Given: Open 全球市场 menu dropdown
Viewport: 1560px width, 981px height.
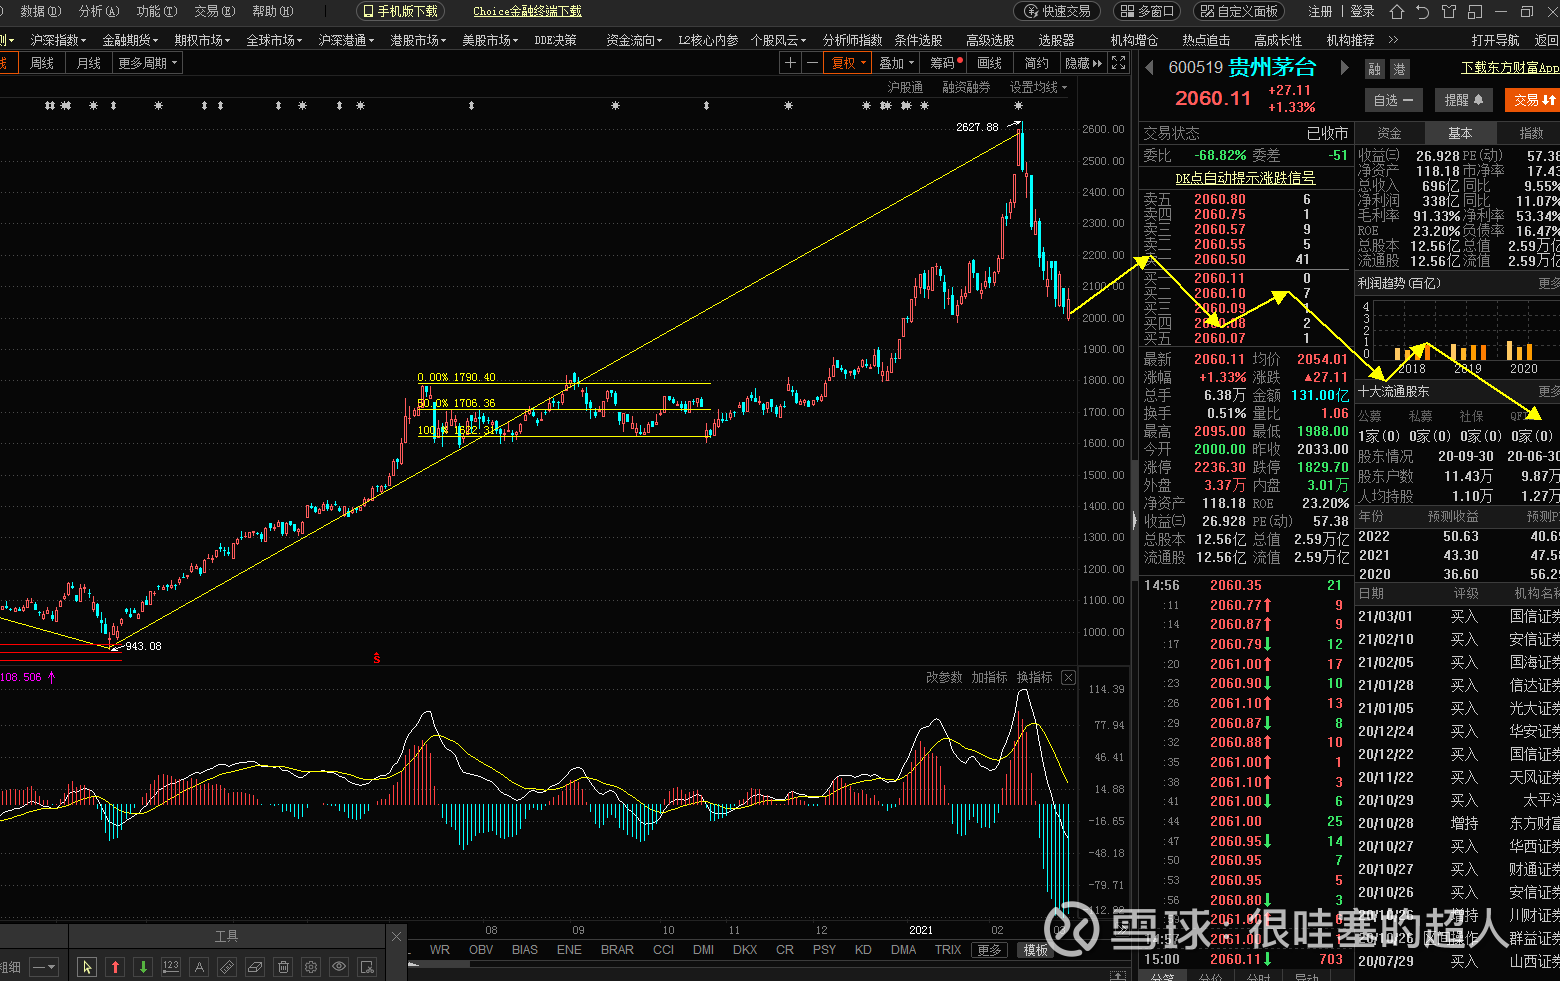Looking at the screenshot, I should (x=274, y=40).
